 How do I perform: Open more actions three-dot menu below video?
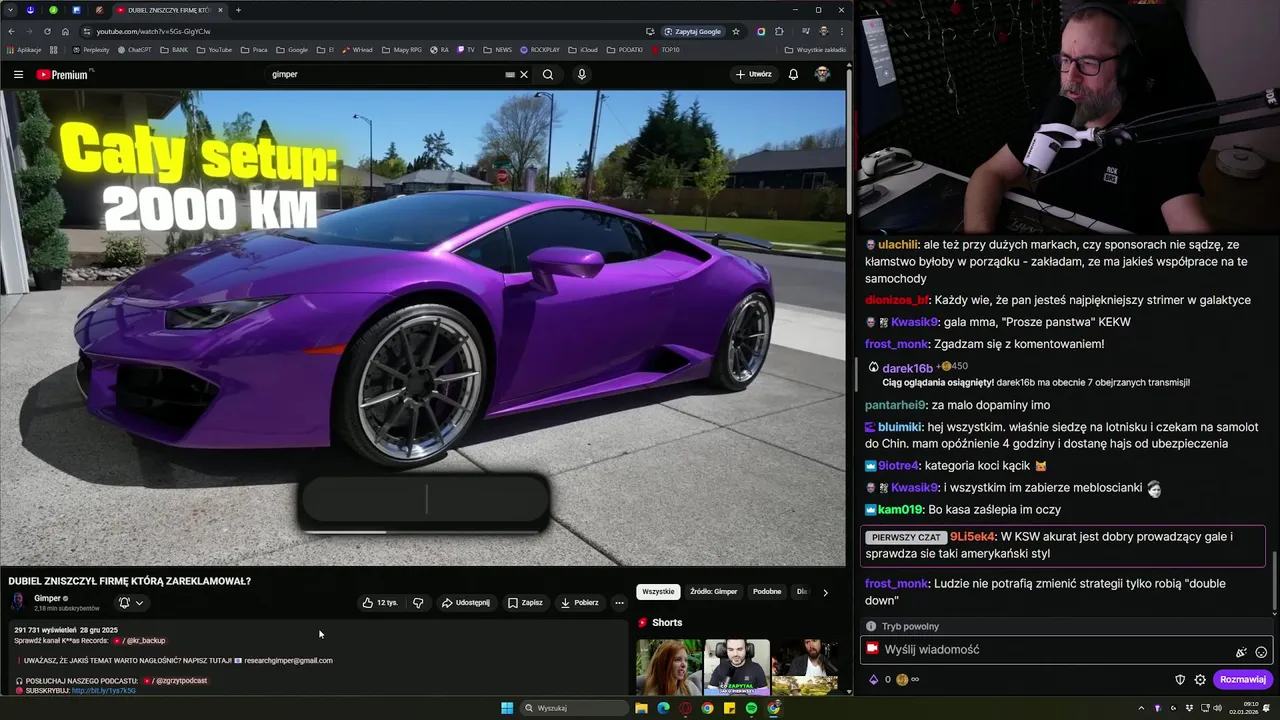pos(619,603)
